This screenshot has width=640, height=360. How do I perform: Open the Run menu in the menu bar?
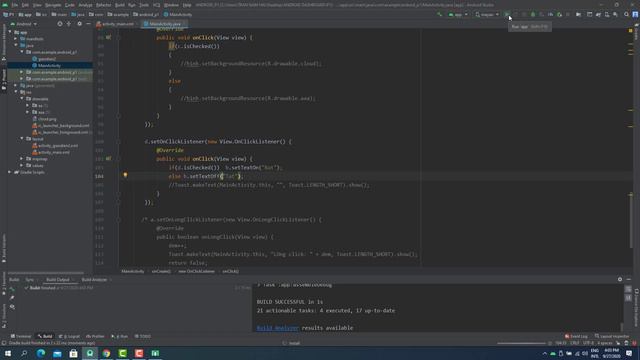tap(132, 5)
